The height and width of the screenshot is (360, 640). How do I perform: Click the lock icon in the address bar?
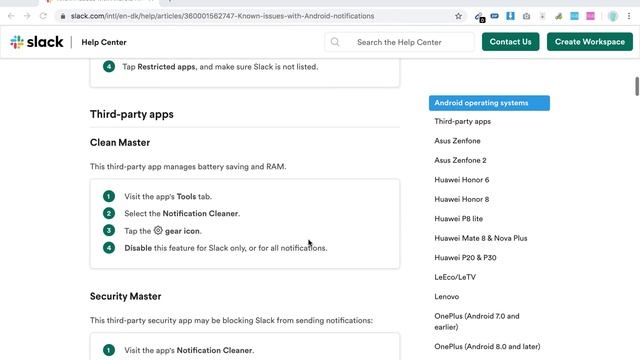click(x=62, y=16)
